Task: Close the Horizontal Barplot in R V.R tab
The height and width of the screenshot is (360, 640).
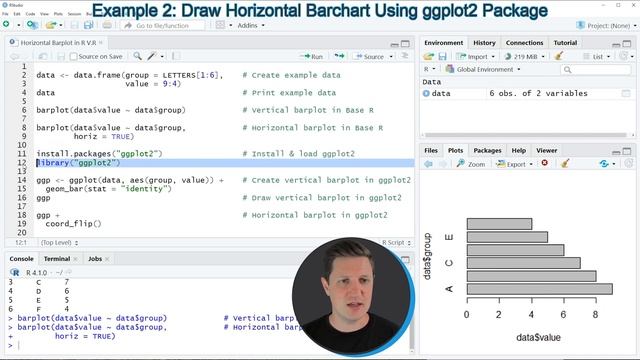Action: (101, 42)
